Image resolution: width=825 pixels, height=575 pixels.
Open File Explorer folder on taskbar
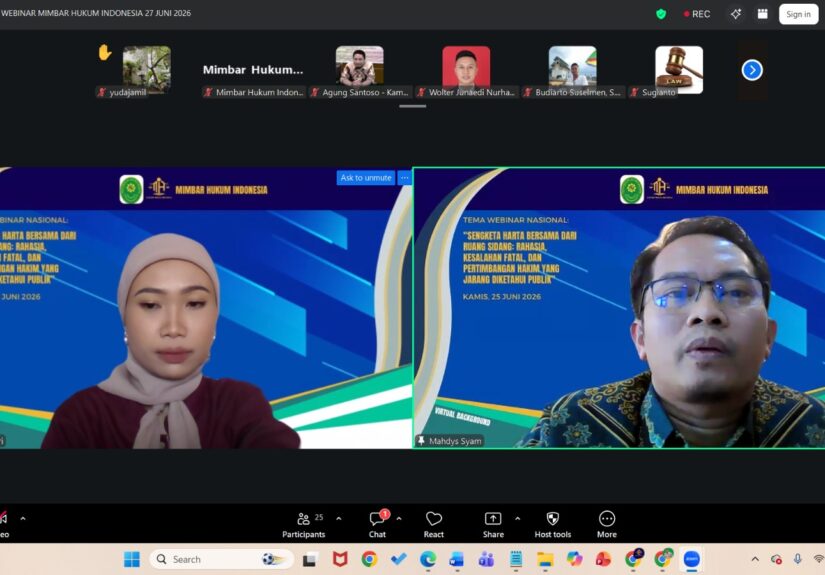coord(545,559)
